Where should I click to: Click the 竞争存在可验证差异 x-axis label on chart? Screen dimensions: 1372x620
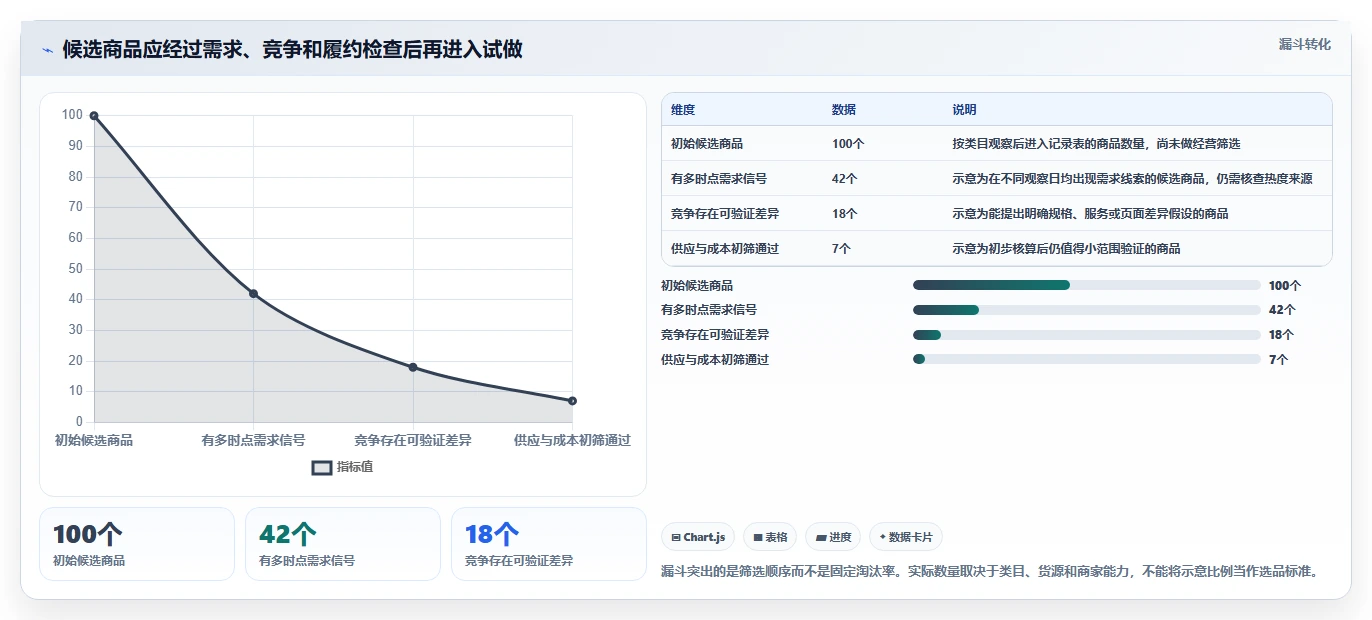[x=413, y=440]
